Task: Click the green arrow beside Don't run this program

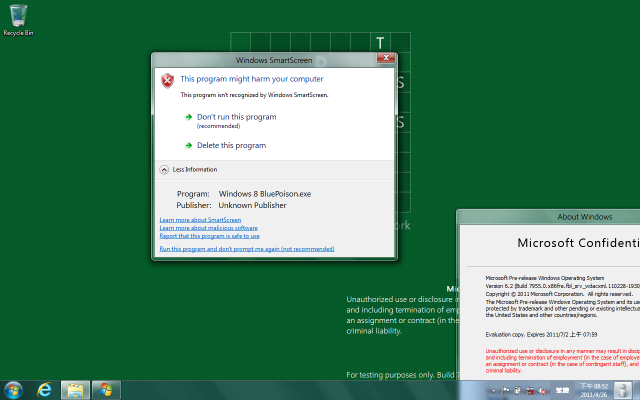Action: tap(189, 117)
